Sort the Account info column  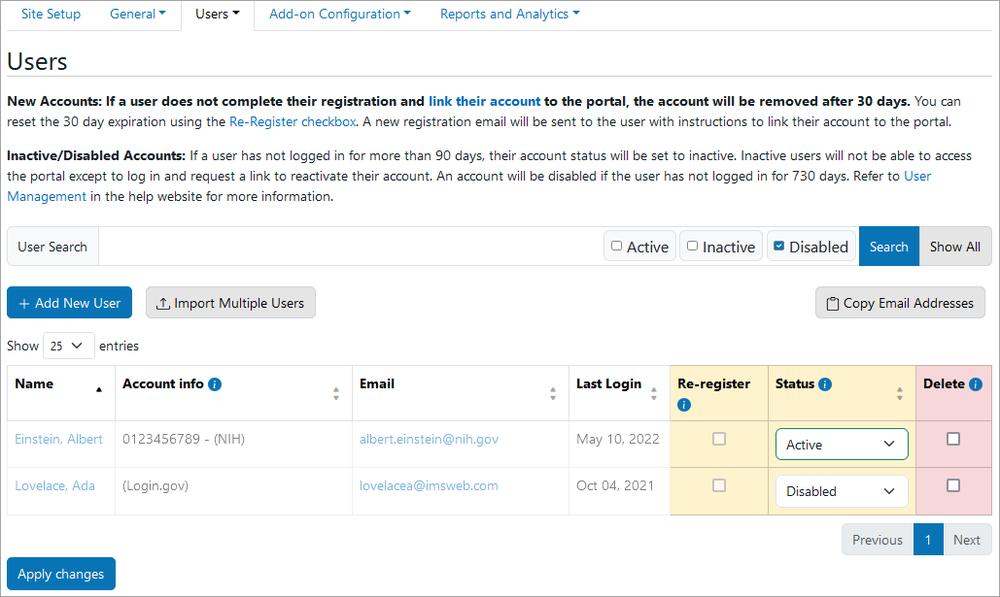[336, 394]
